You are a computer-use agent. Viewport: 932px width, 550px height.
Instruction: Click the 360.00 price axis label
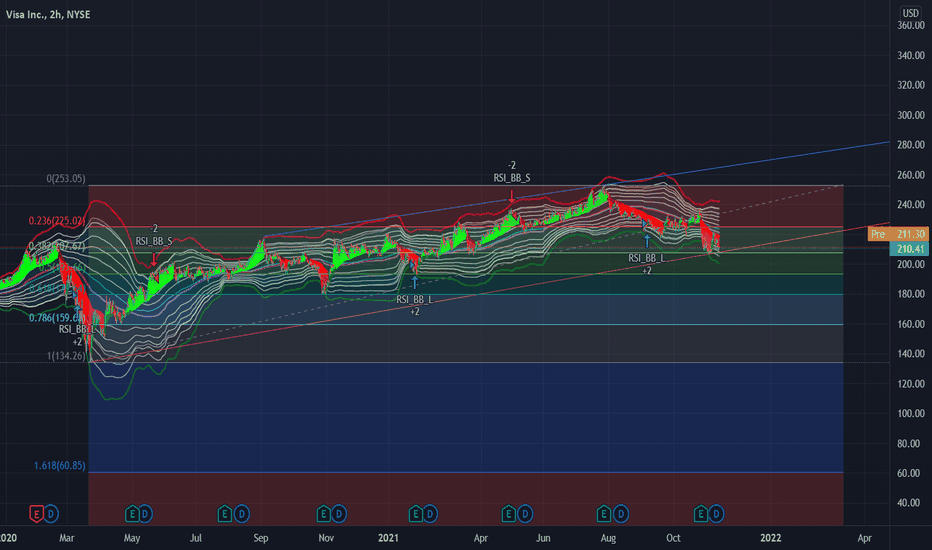point(911,26)
